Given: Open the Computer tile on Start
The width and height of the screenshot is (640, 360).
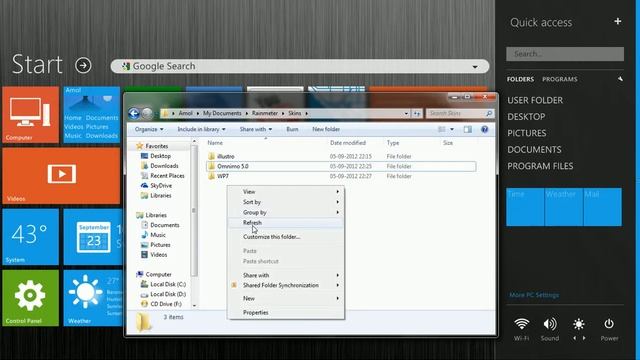Looking at the screenshot, I should tap(31, 115).
